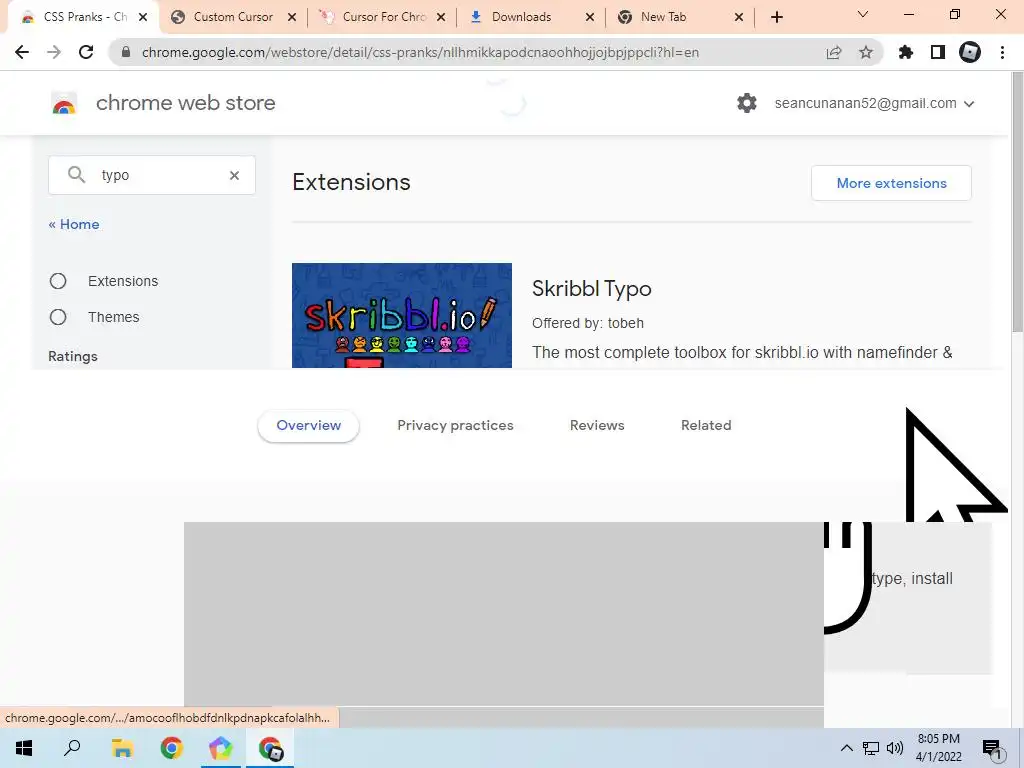Image resolution: width=1024 pixels, height=768 pixels.
Task: Click 'Offered by: tobeh' text
Action: [x=588, y=323]
